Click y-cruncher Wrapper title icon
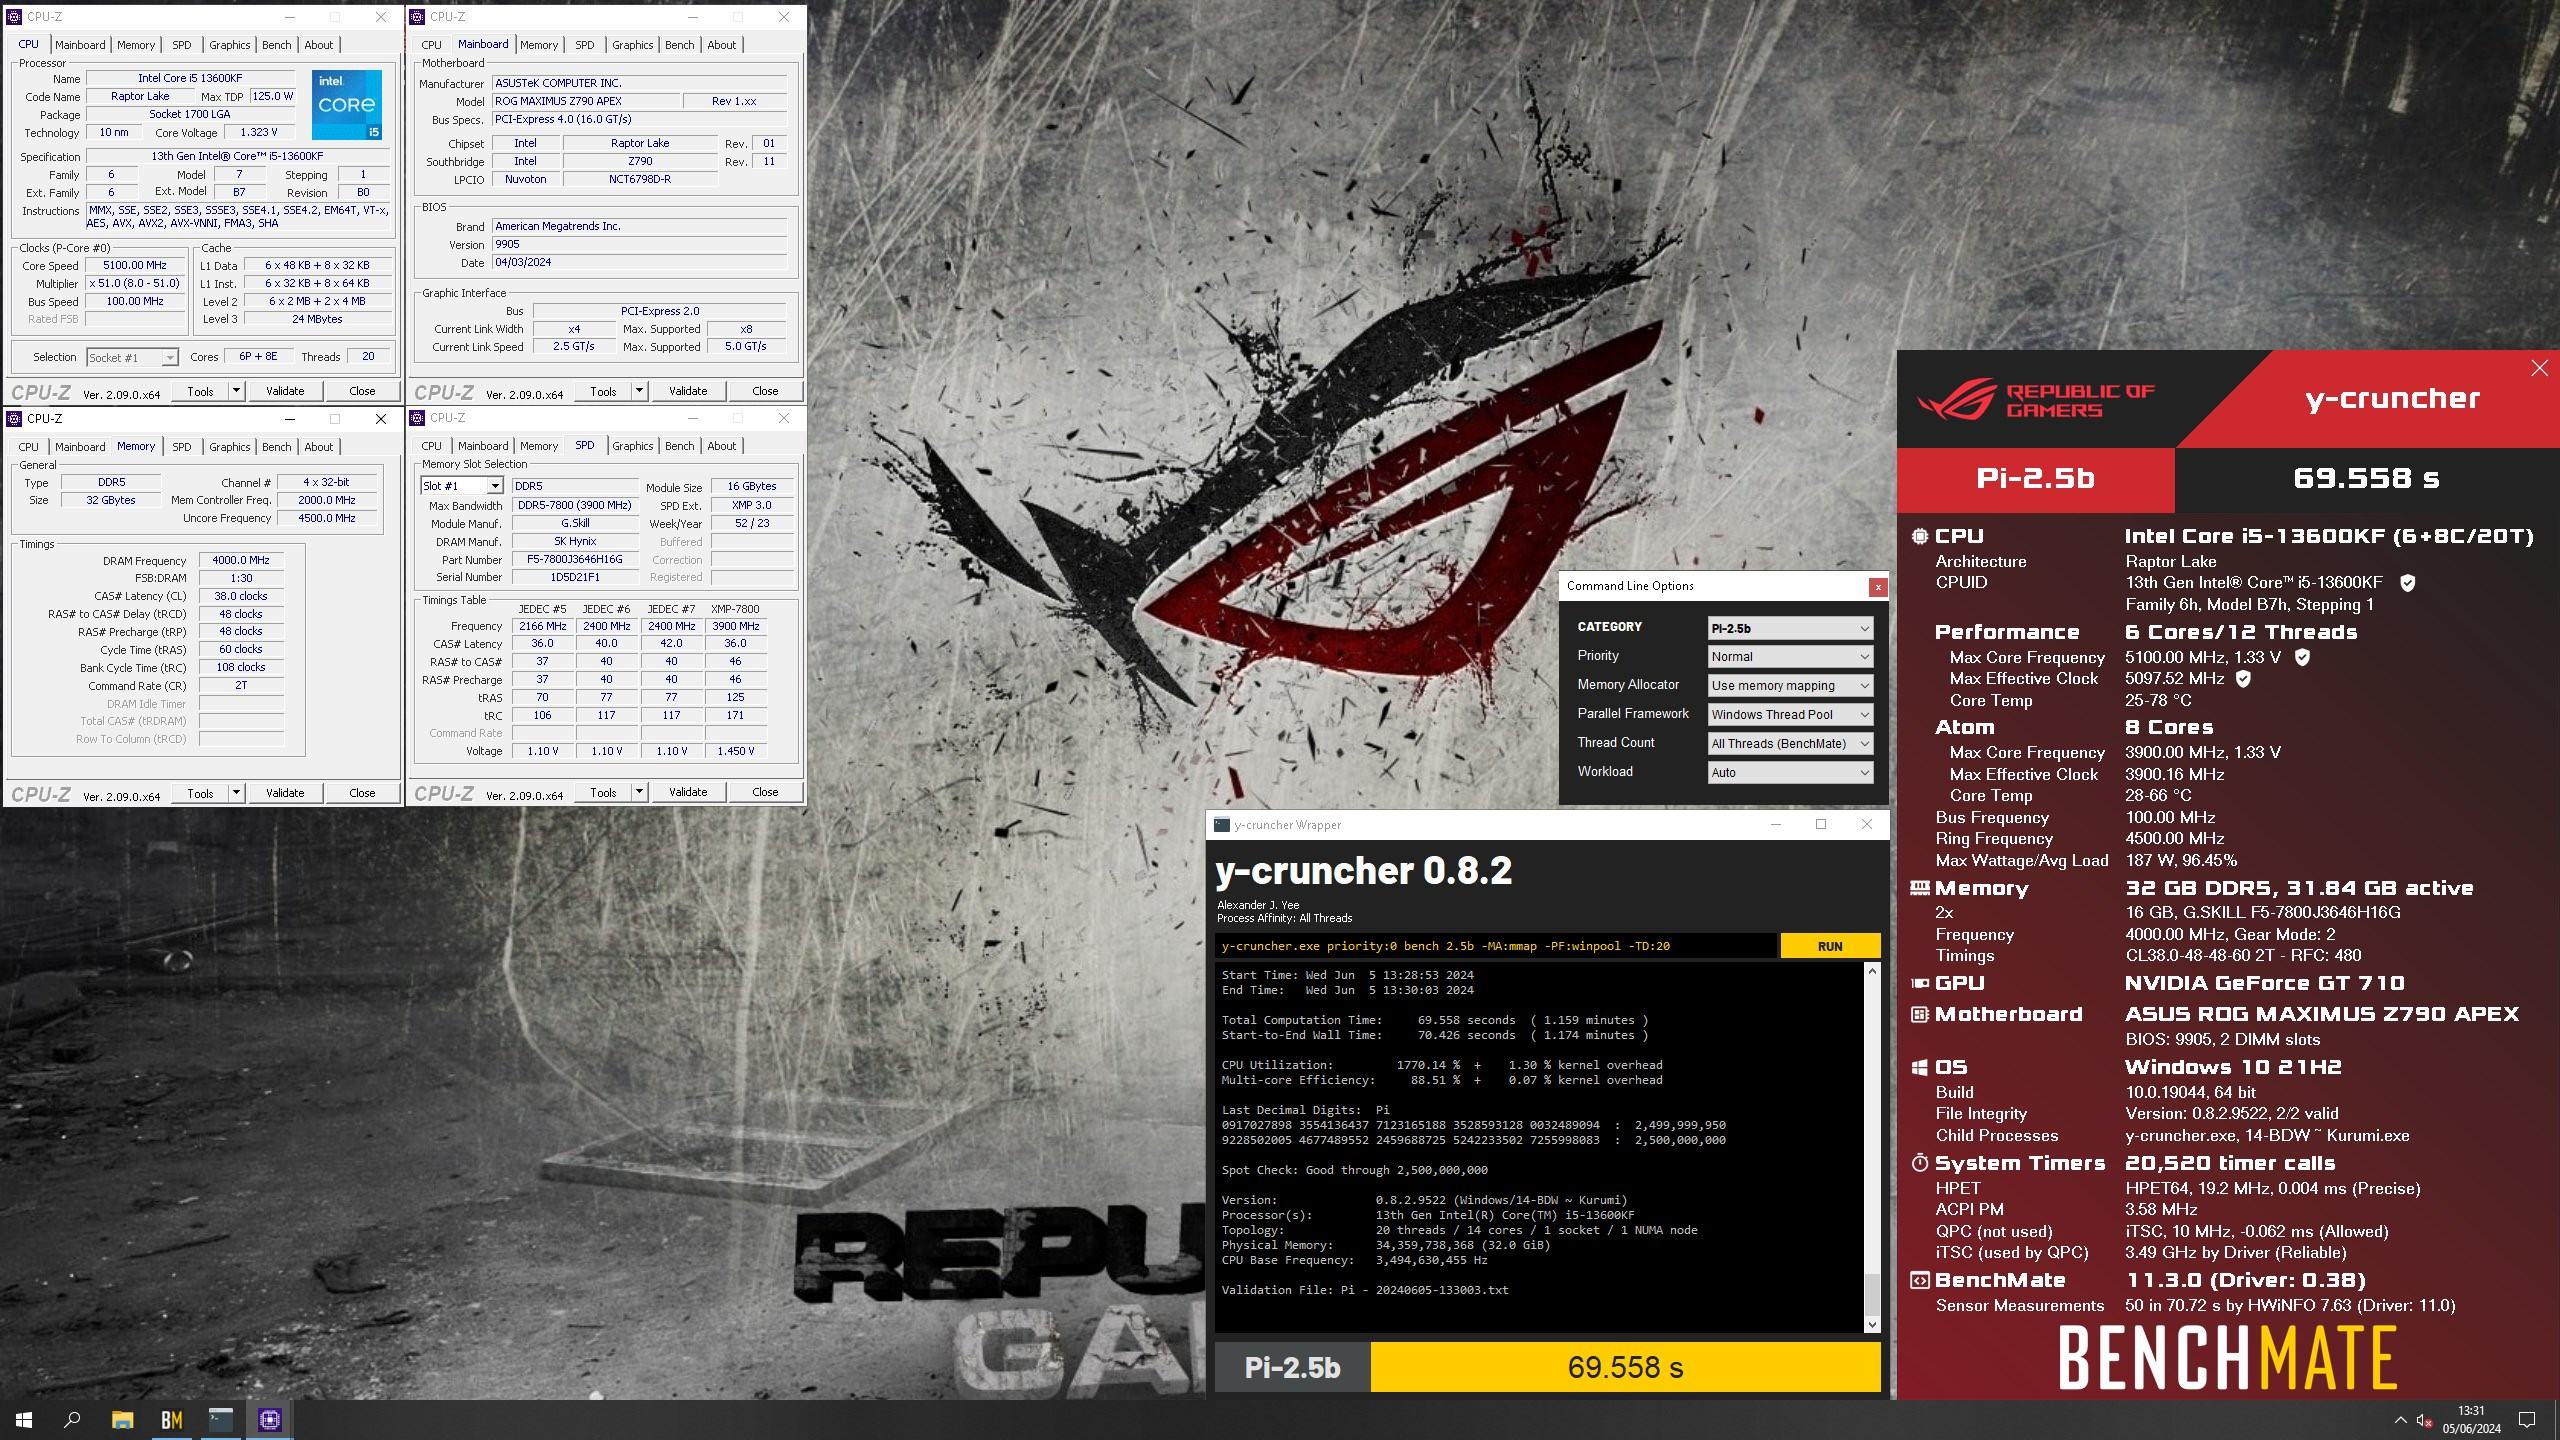Screen dimensions: 2560x1440 click(x=1221, y=825)
